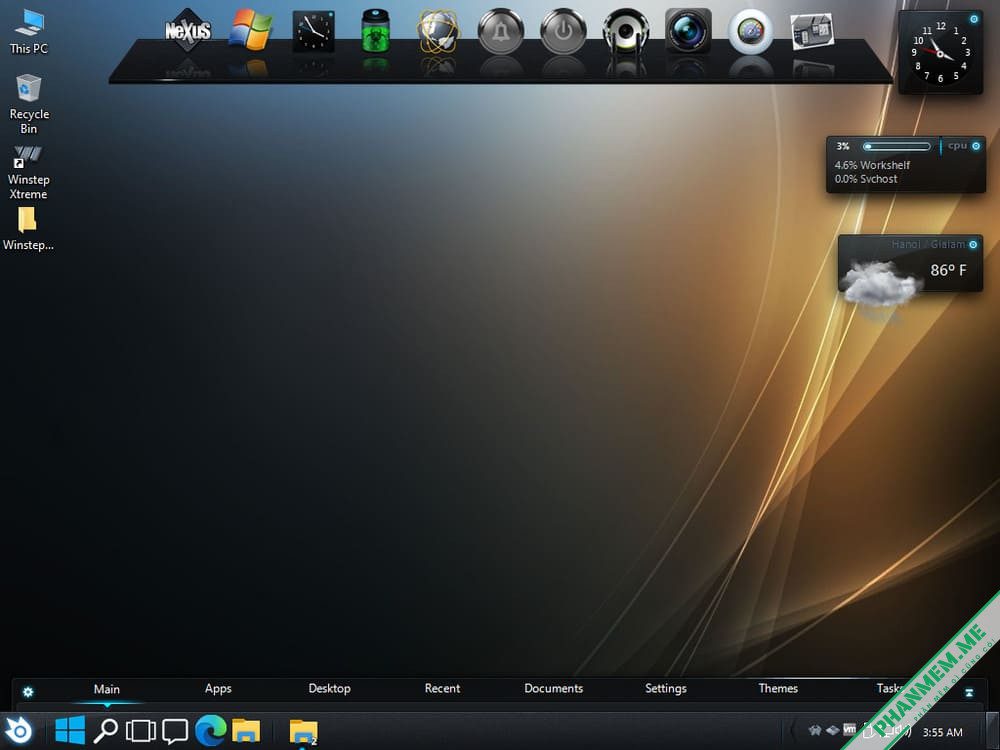Image resolution: width=1000 pixels, height=750 pixels.
Task: Open File Explorer pinned on taskbar
Action: [x=246, y=731]
